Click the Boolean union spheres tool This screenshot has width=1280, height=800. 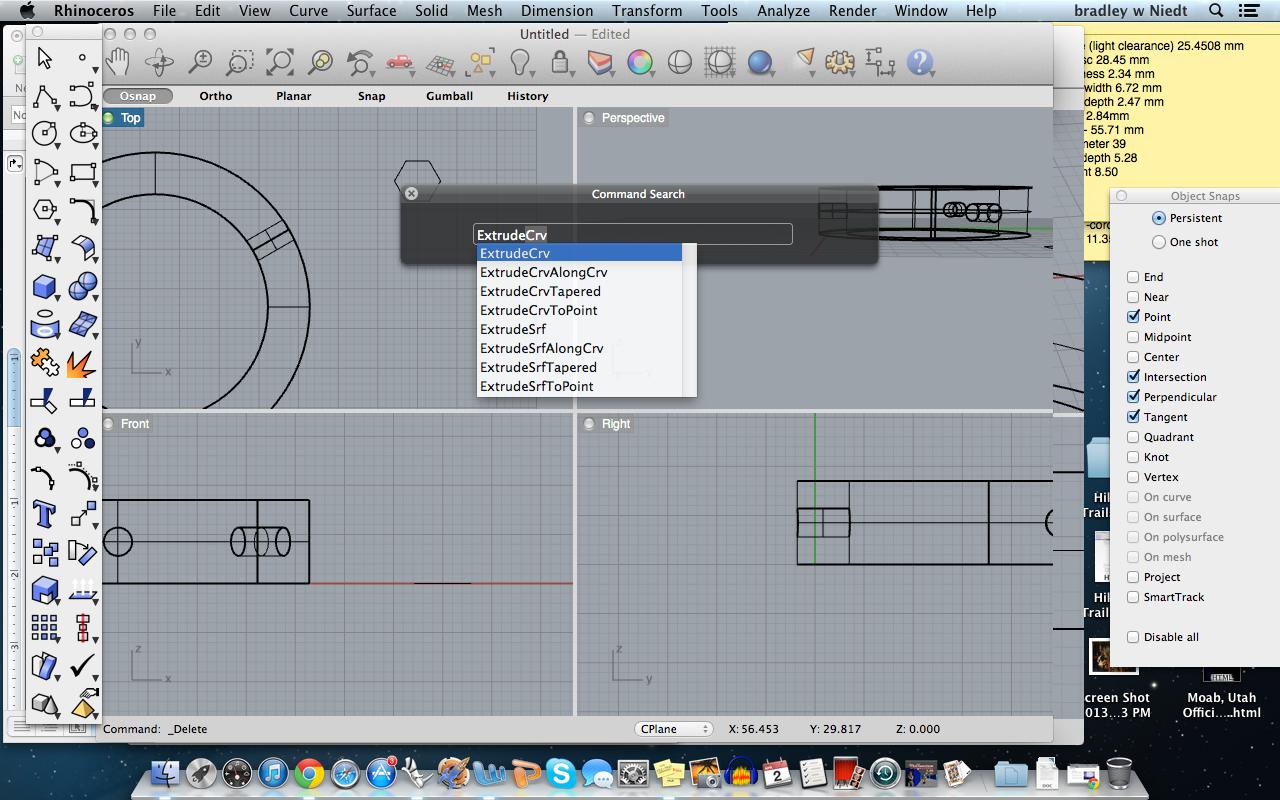point(83,287)
